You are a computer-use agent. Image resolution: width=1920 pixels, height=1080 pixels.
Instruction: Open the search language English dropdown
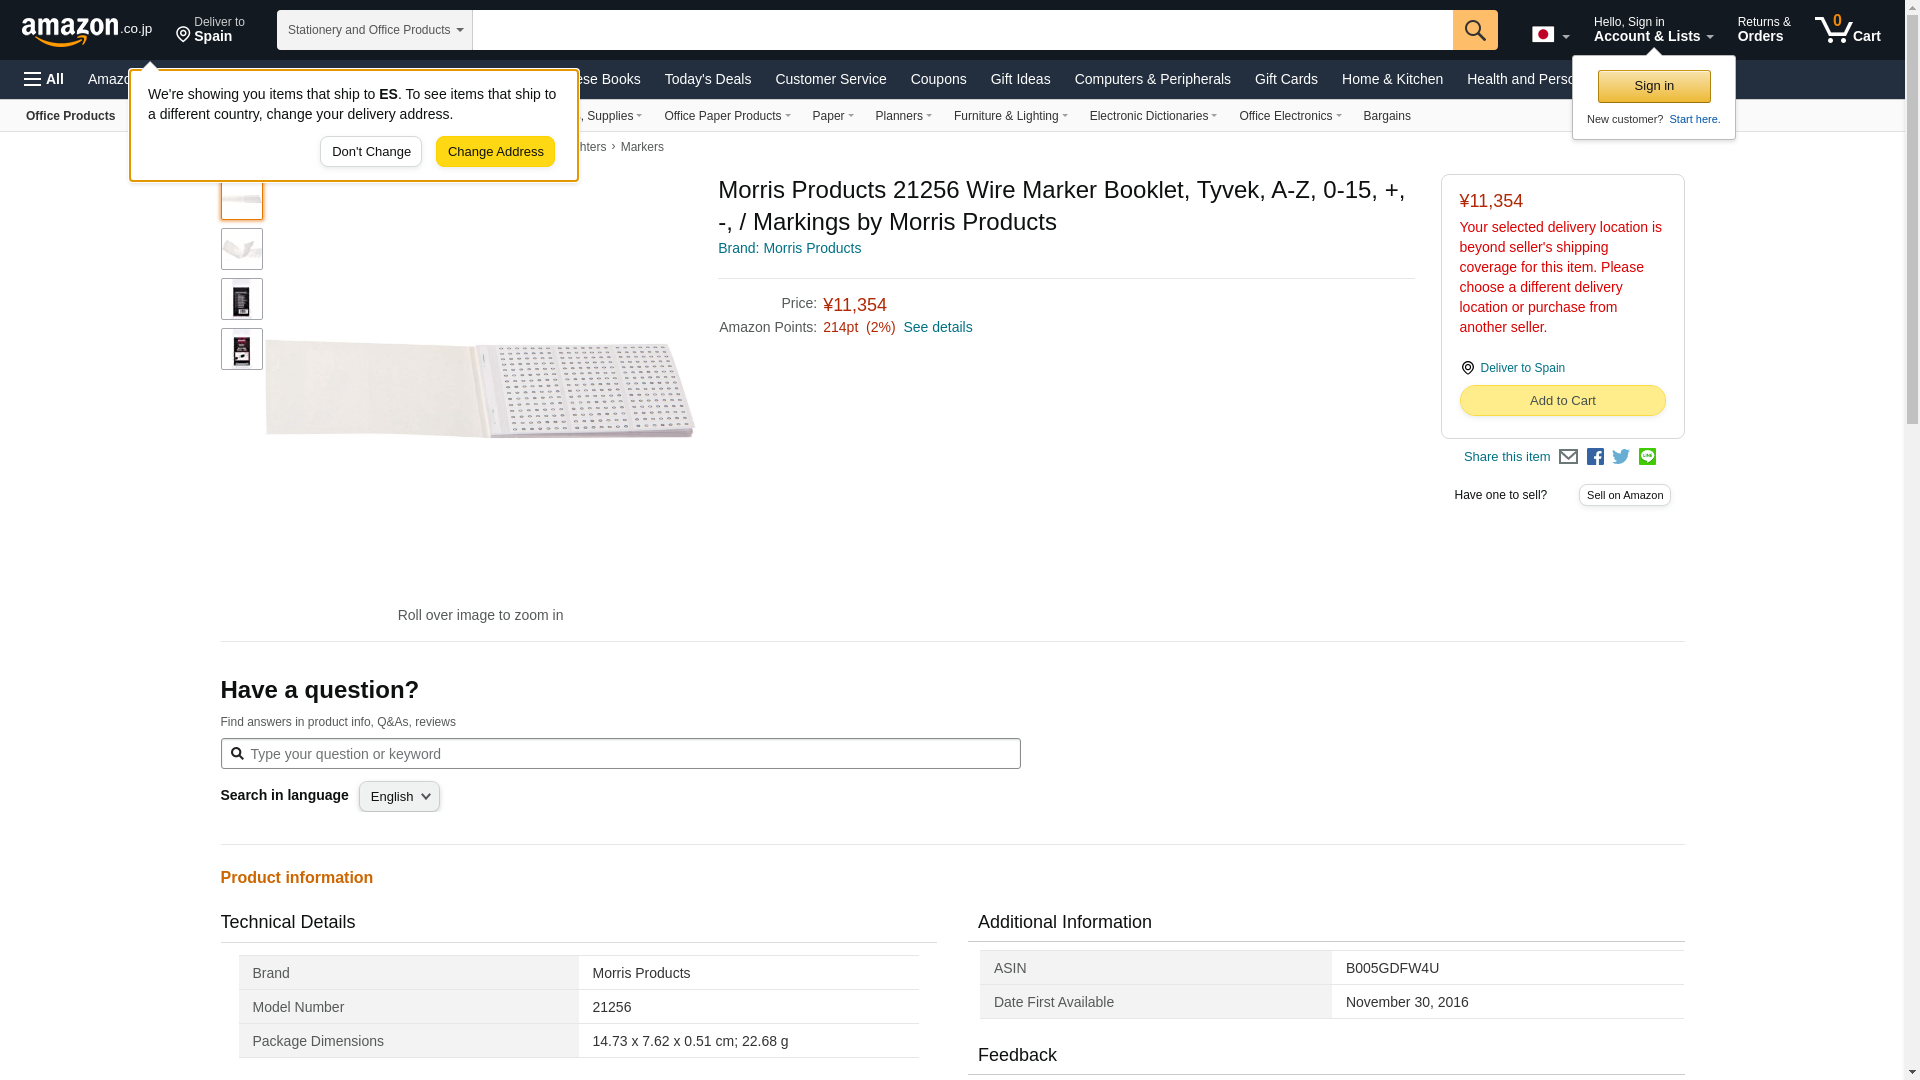(x=399, y=797)
